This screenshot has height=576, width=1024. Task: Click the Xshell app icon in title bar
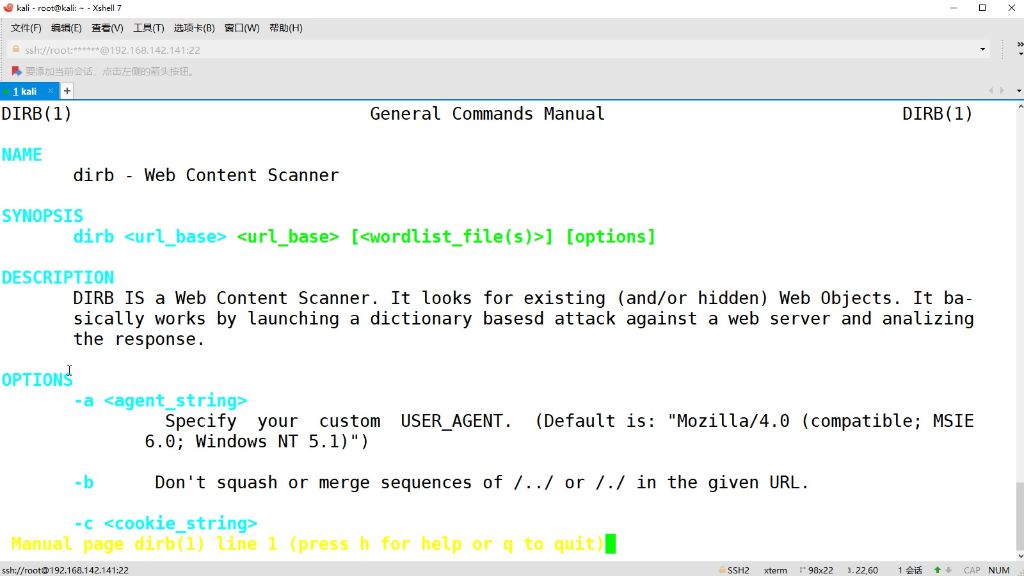(8, 8)
